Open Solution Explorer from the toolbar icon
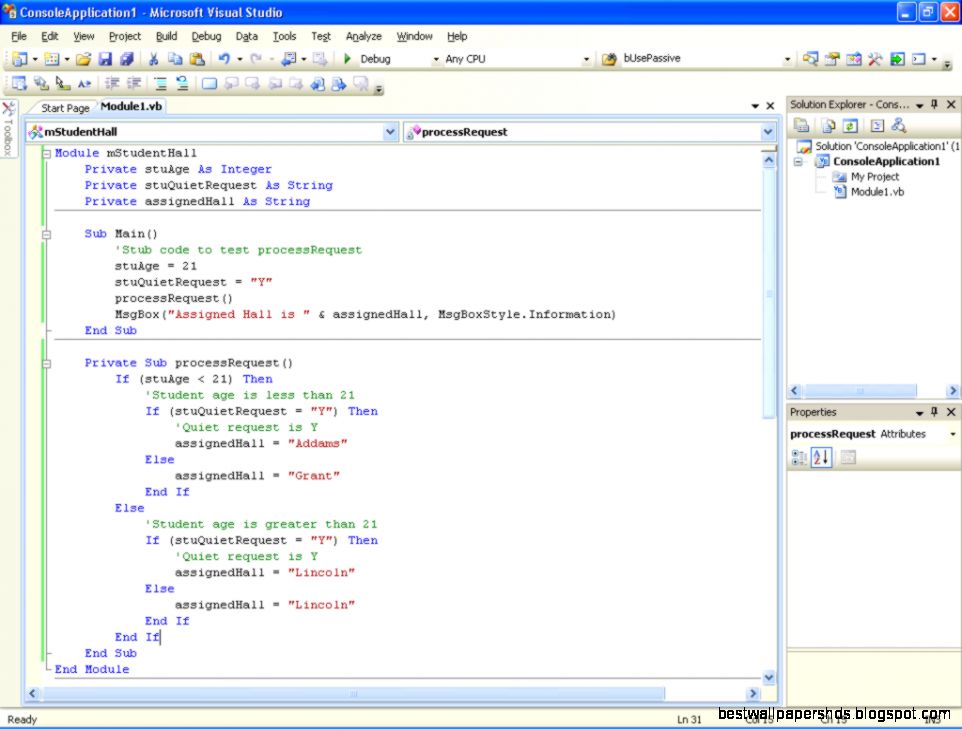The height and width of the screenshot is (729, 962). [x=810, y=59]
